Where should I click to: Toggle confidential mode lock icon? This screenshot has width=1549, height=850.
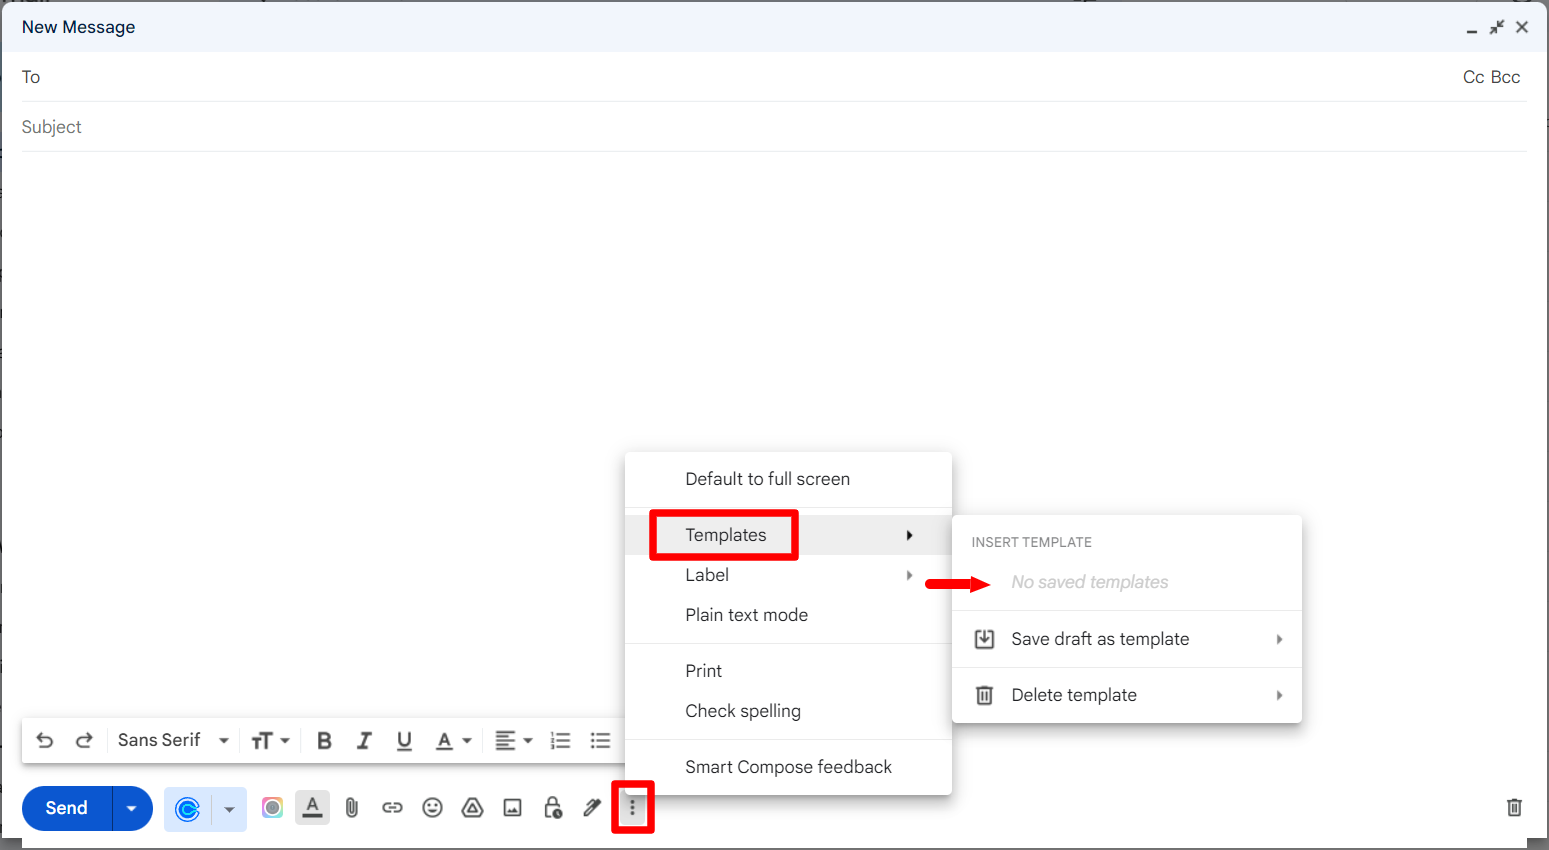pos(552,808)
